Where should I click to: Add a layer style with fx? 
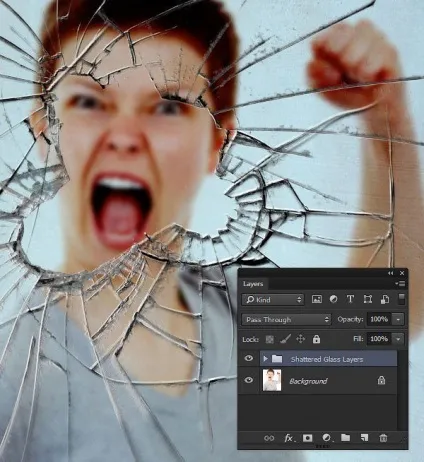pos(289,438)
